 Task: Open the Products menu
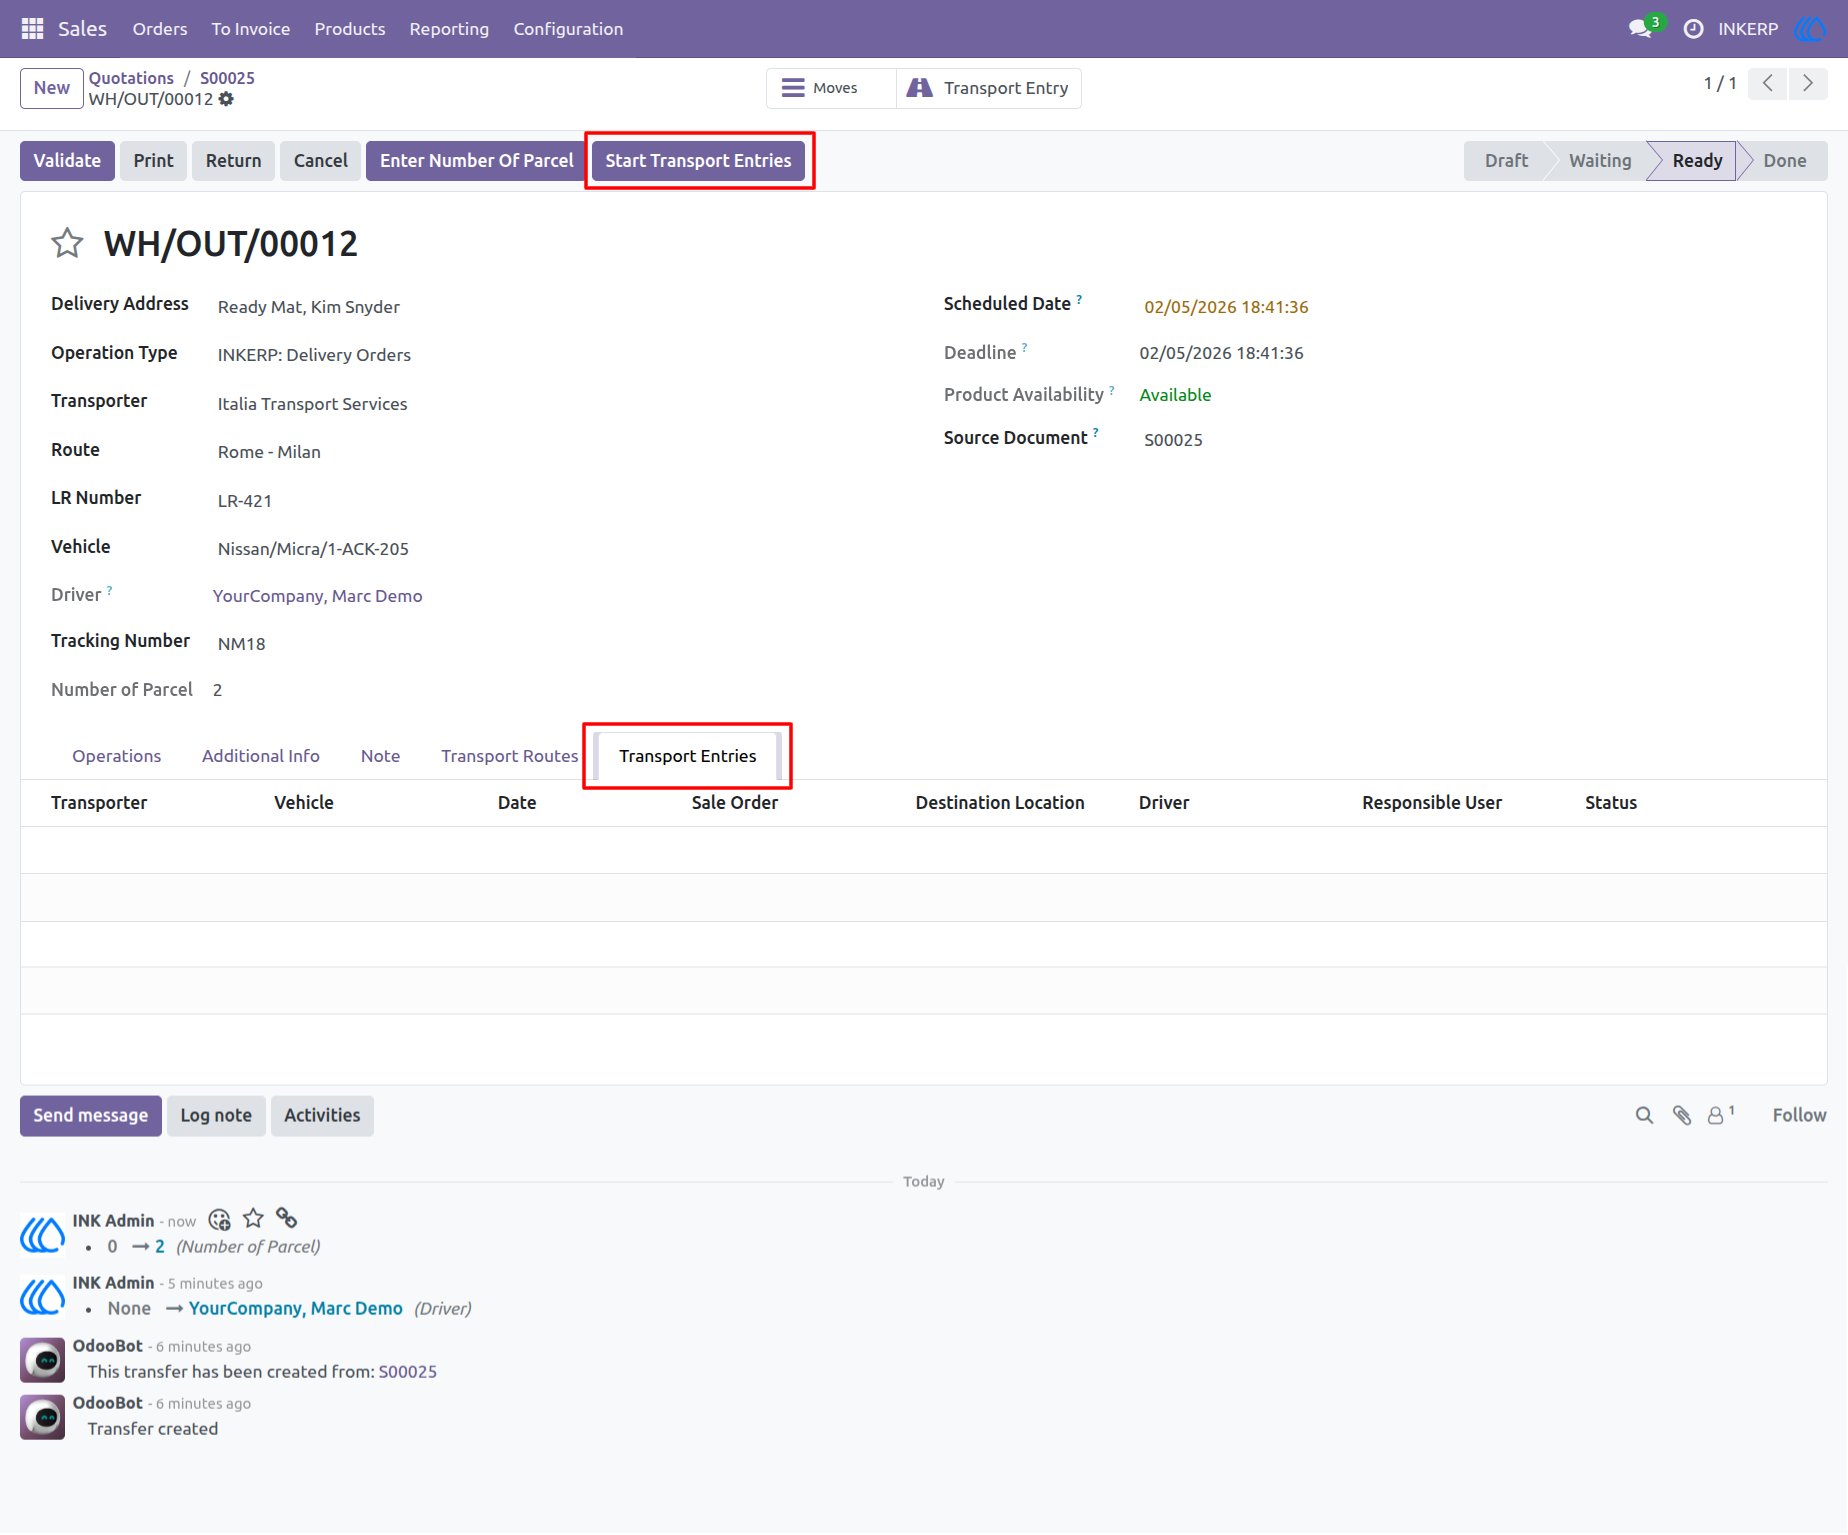pyautogui.click(x=349, y=29)
